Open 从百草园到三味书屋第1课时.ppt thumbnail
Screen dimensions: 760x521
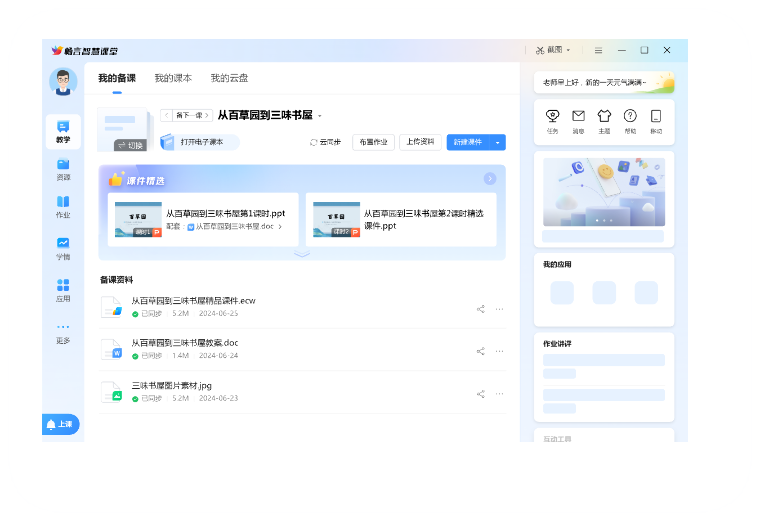(x=137, y=219)
